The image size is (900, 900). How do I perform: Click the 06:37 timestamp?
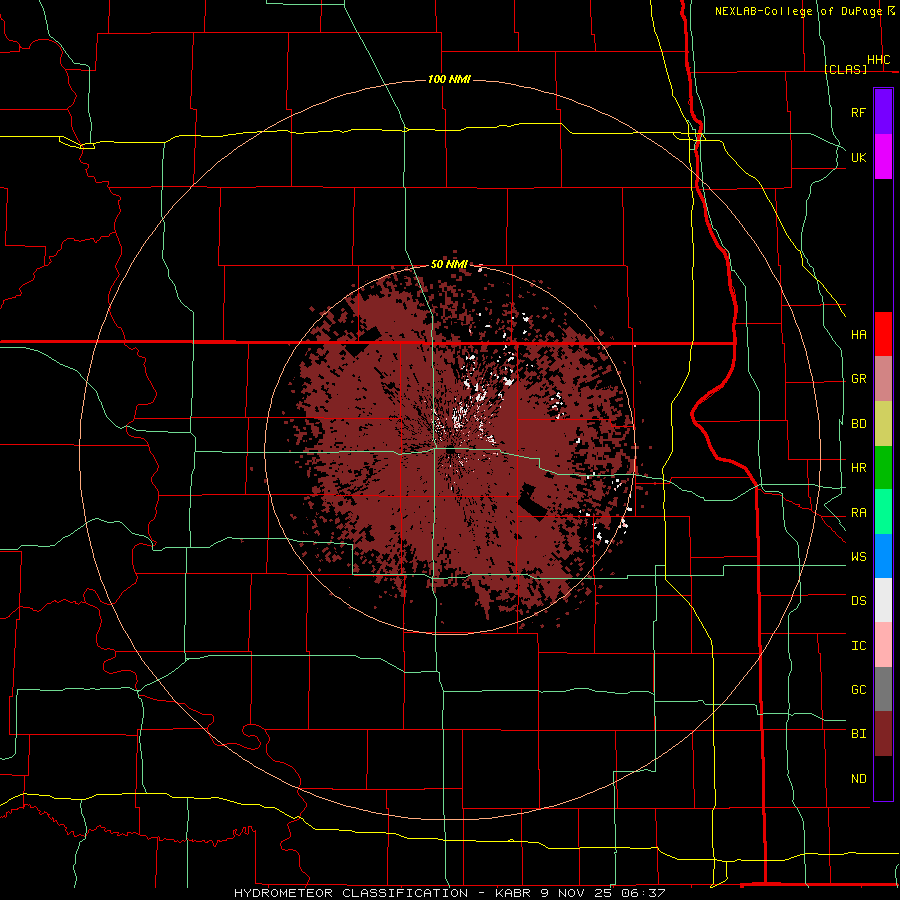(x=642, y=893)
